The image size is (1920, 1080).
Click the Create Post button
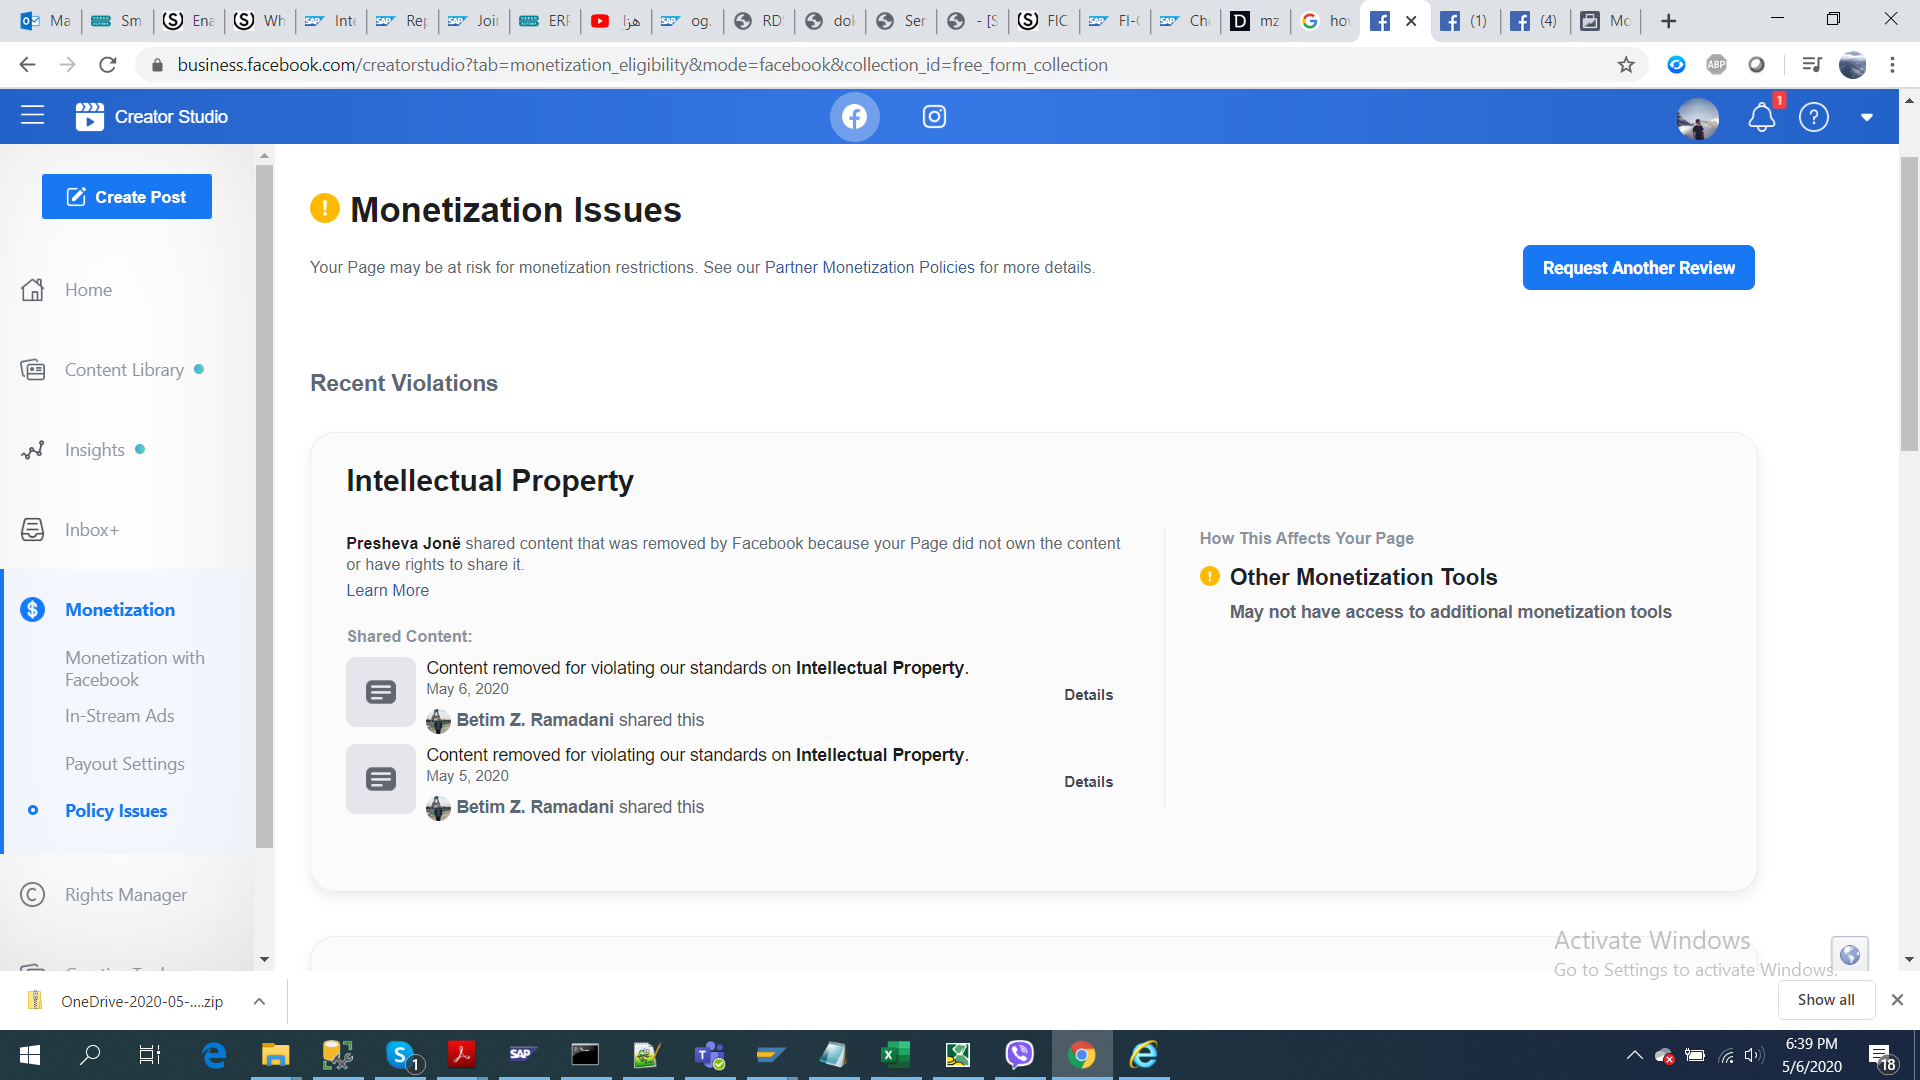[x=127, y=197]
